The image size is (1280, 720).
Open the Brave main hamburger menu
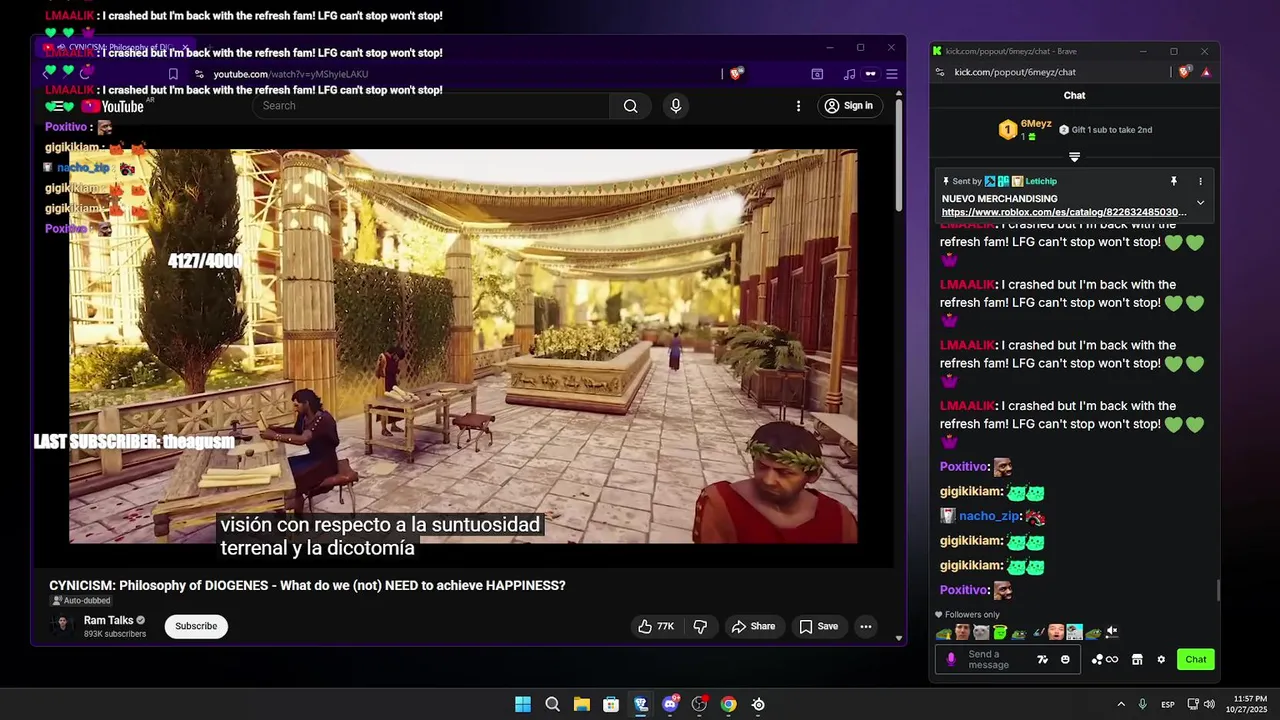tap(892, 74)
